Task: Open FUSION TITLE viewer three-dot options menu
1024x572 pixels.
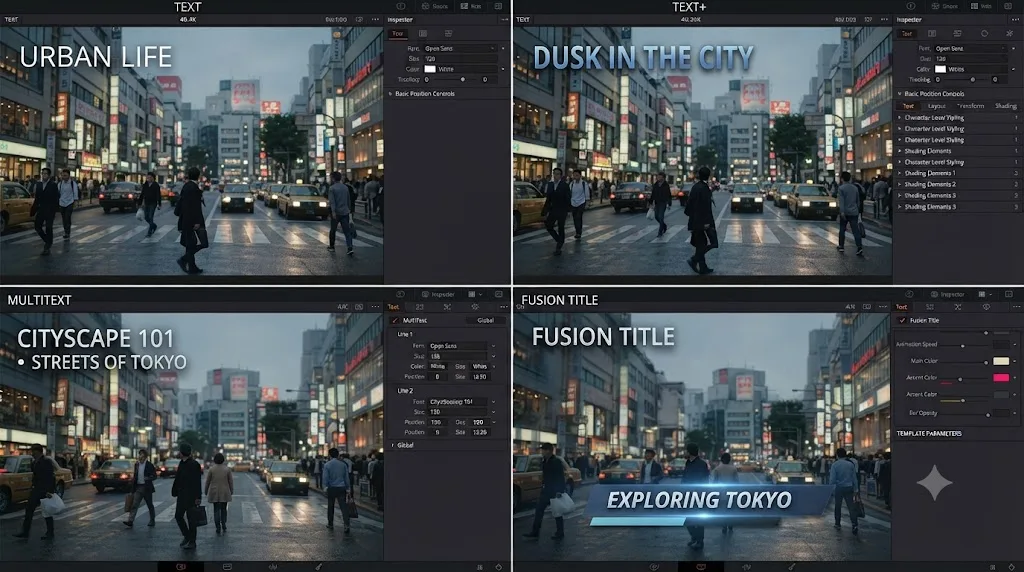Action: tap(883, 307)
